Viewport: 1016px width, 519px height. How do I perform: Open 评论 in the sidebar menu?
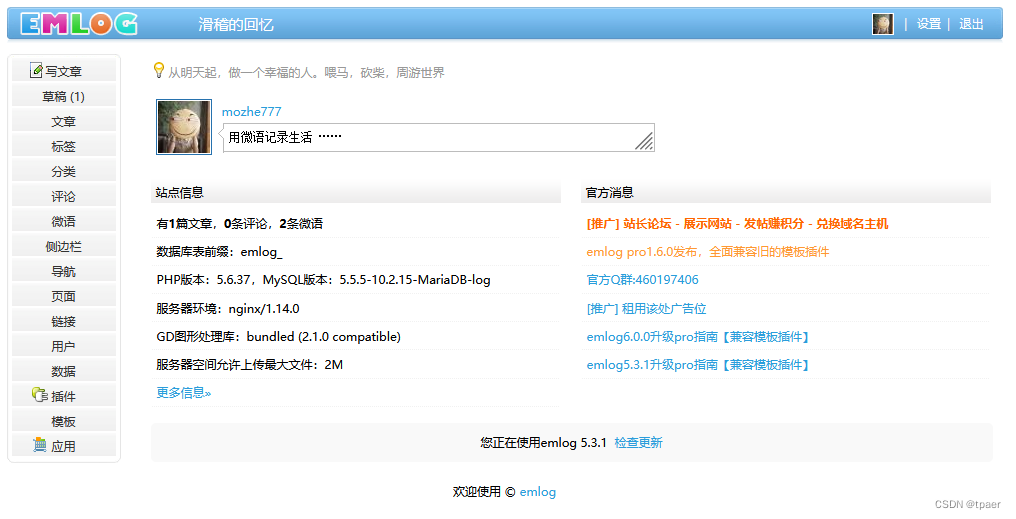click(x=64, y=196)
